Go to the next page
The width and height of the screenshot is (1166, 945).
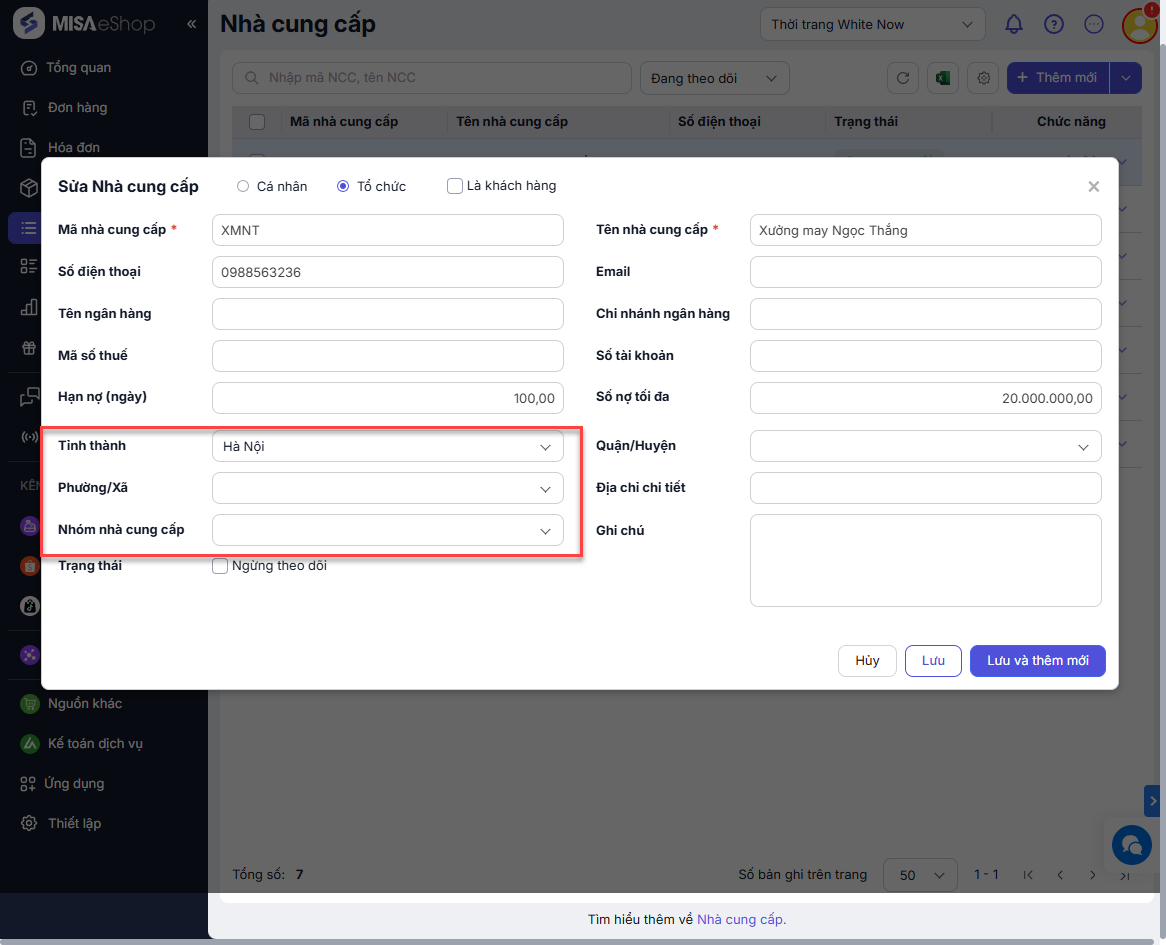1092,875
